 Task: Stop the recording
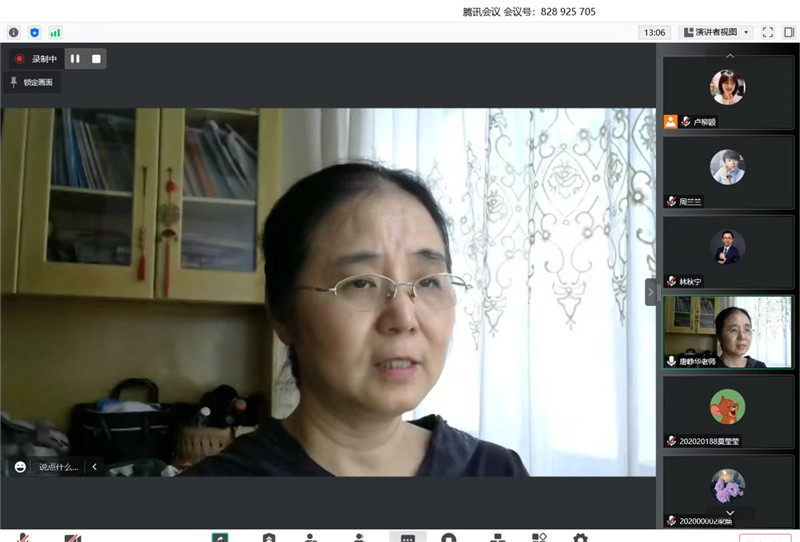coord(96,59)
